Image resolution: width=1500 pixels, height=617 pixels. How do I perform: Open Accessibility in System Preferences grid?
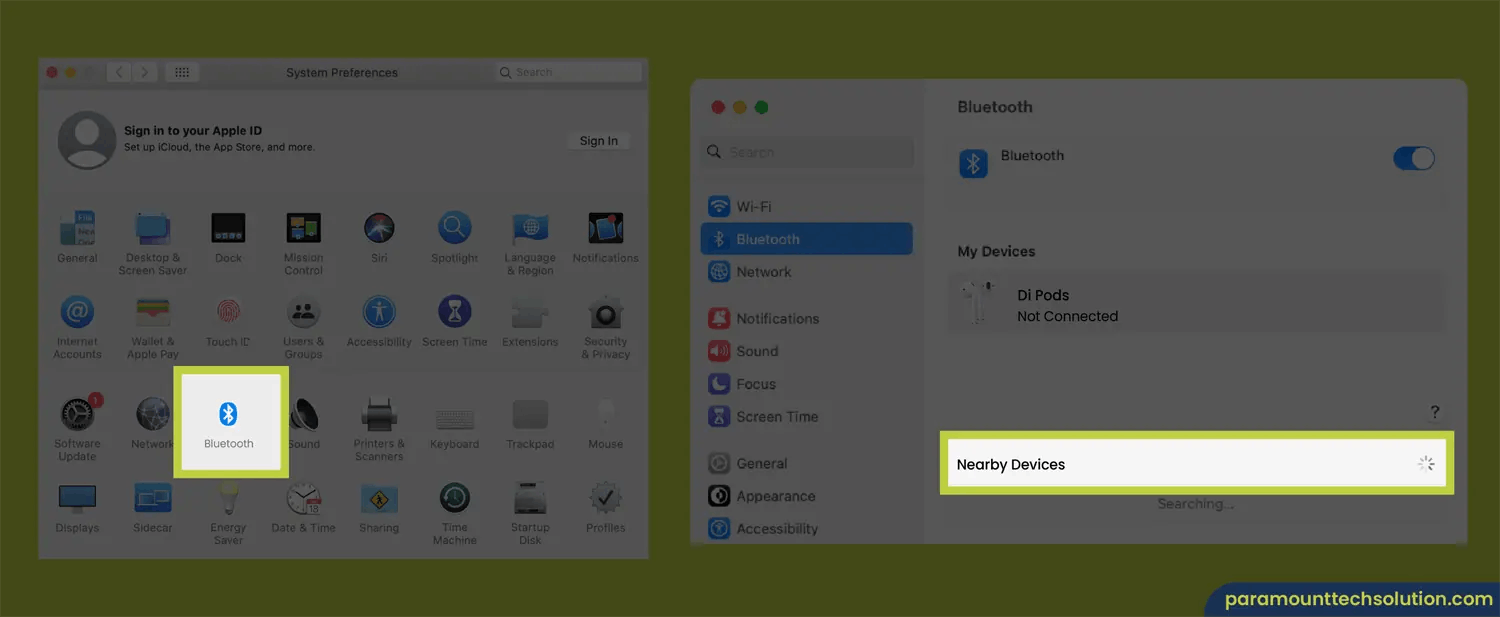coord(379,321)
